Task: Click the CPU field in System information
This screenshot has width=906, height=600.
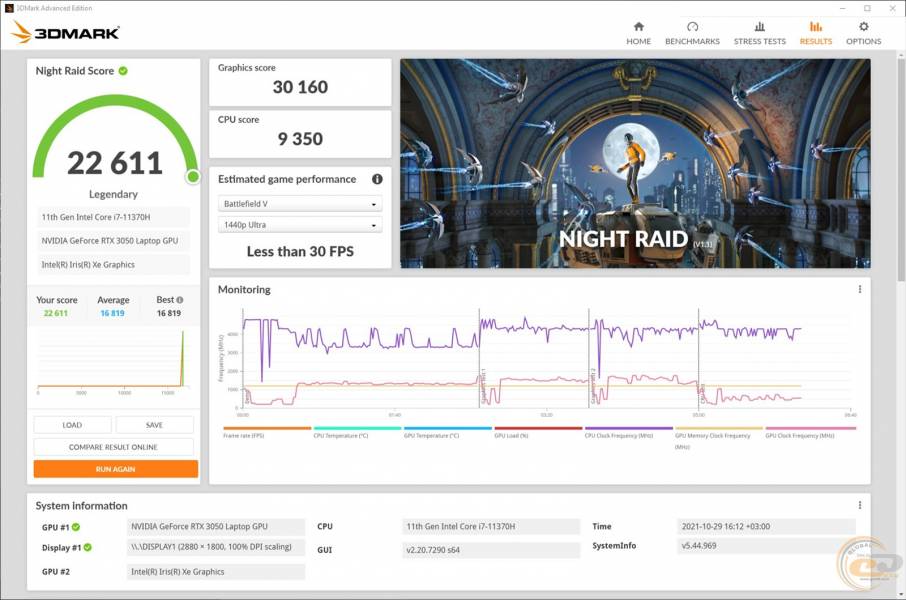Action: pyautogui.click(x=491, y=527)
